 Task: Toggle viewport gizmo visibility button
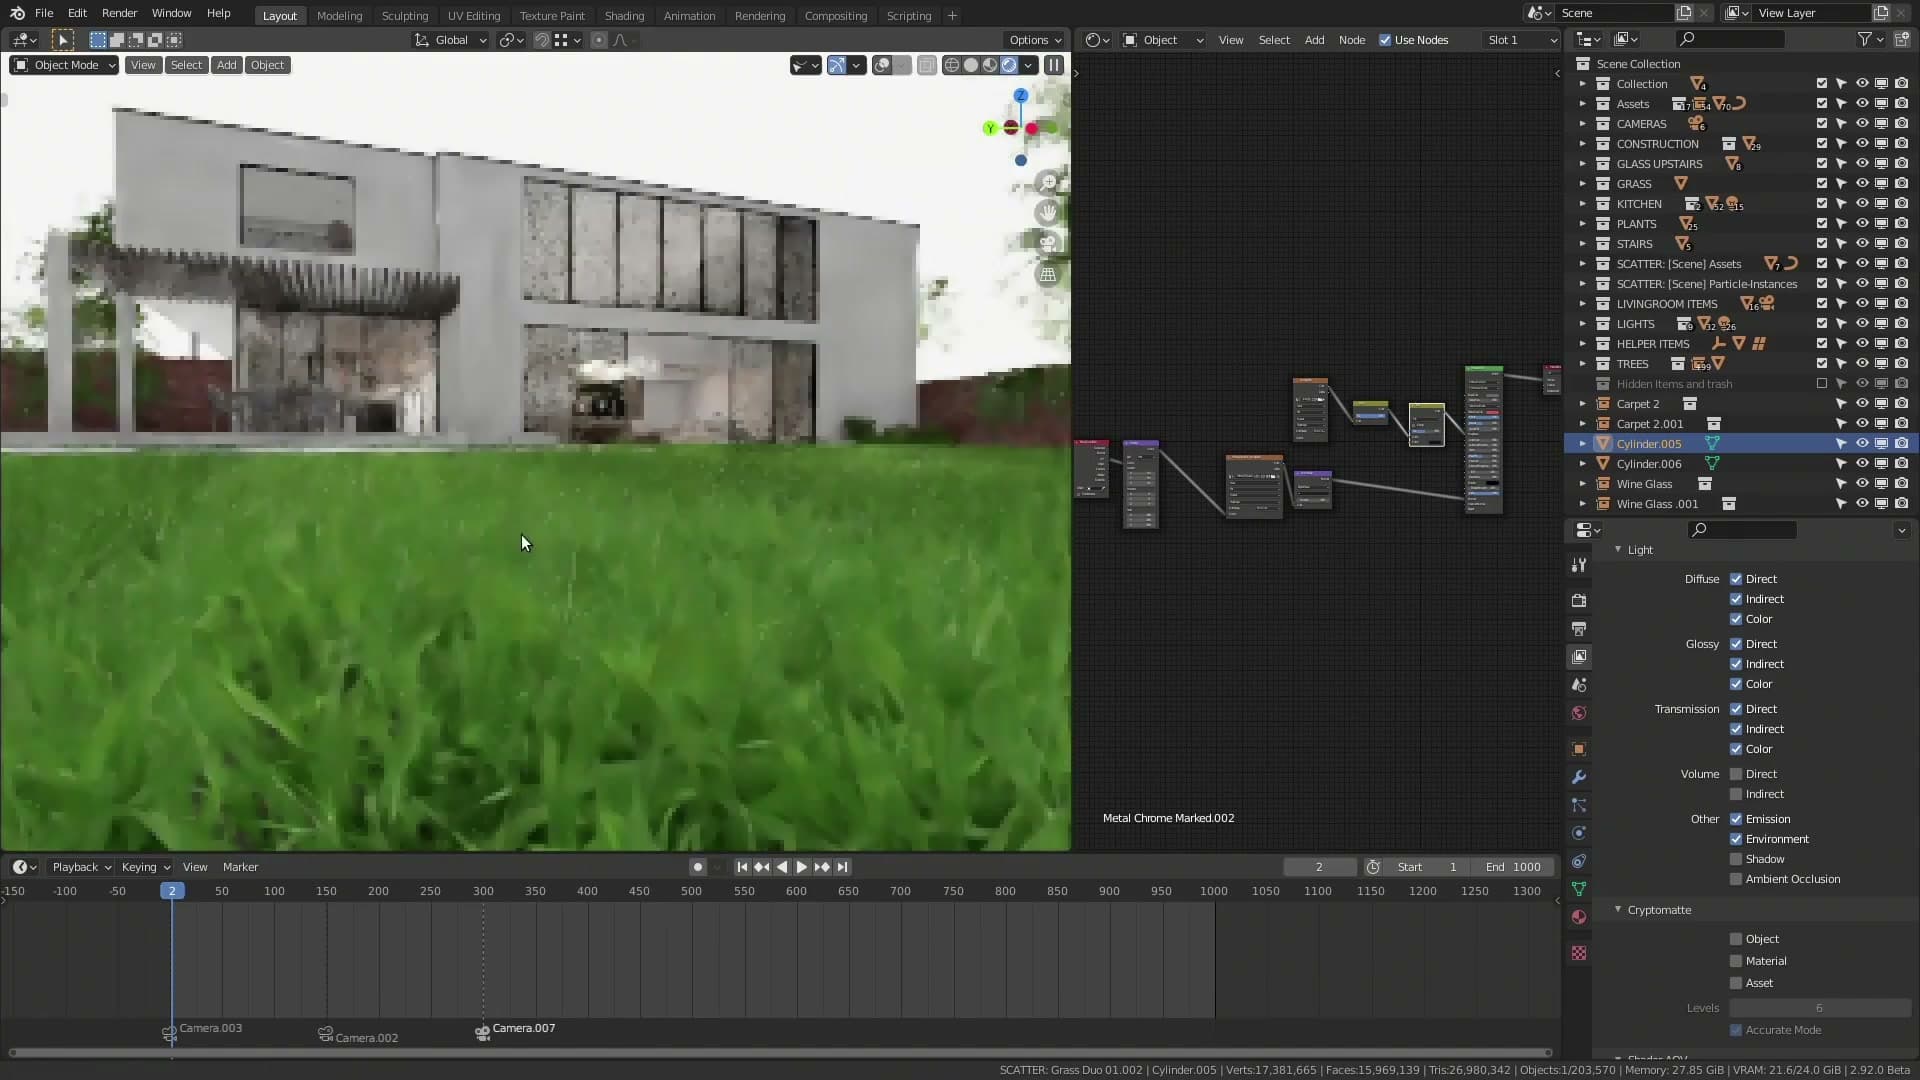pyautogui.click(x=837, y=65)
